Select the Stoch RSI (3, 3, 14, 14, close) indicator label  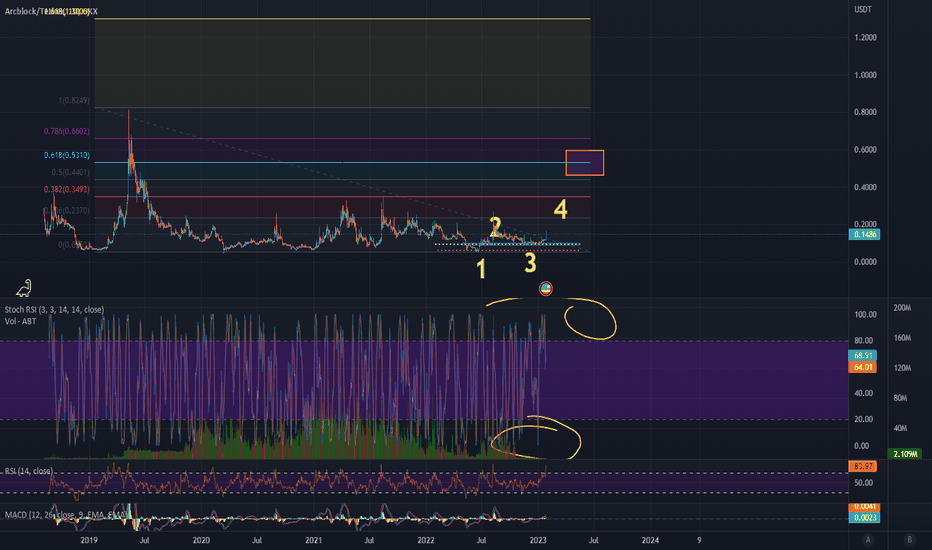tap(54, 310)
